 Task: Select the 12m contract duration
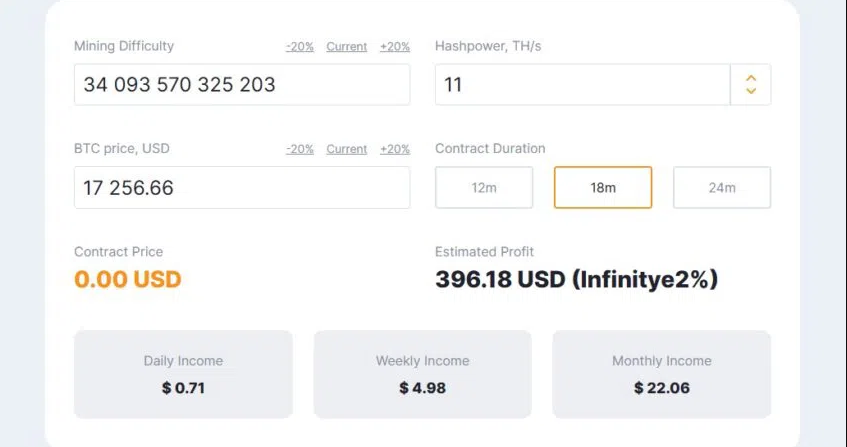484,188
